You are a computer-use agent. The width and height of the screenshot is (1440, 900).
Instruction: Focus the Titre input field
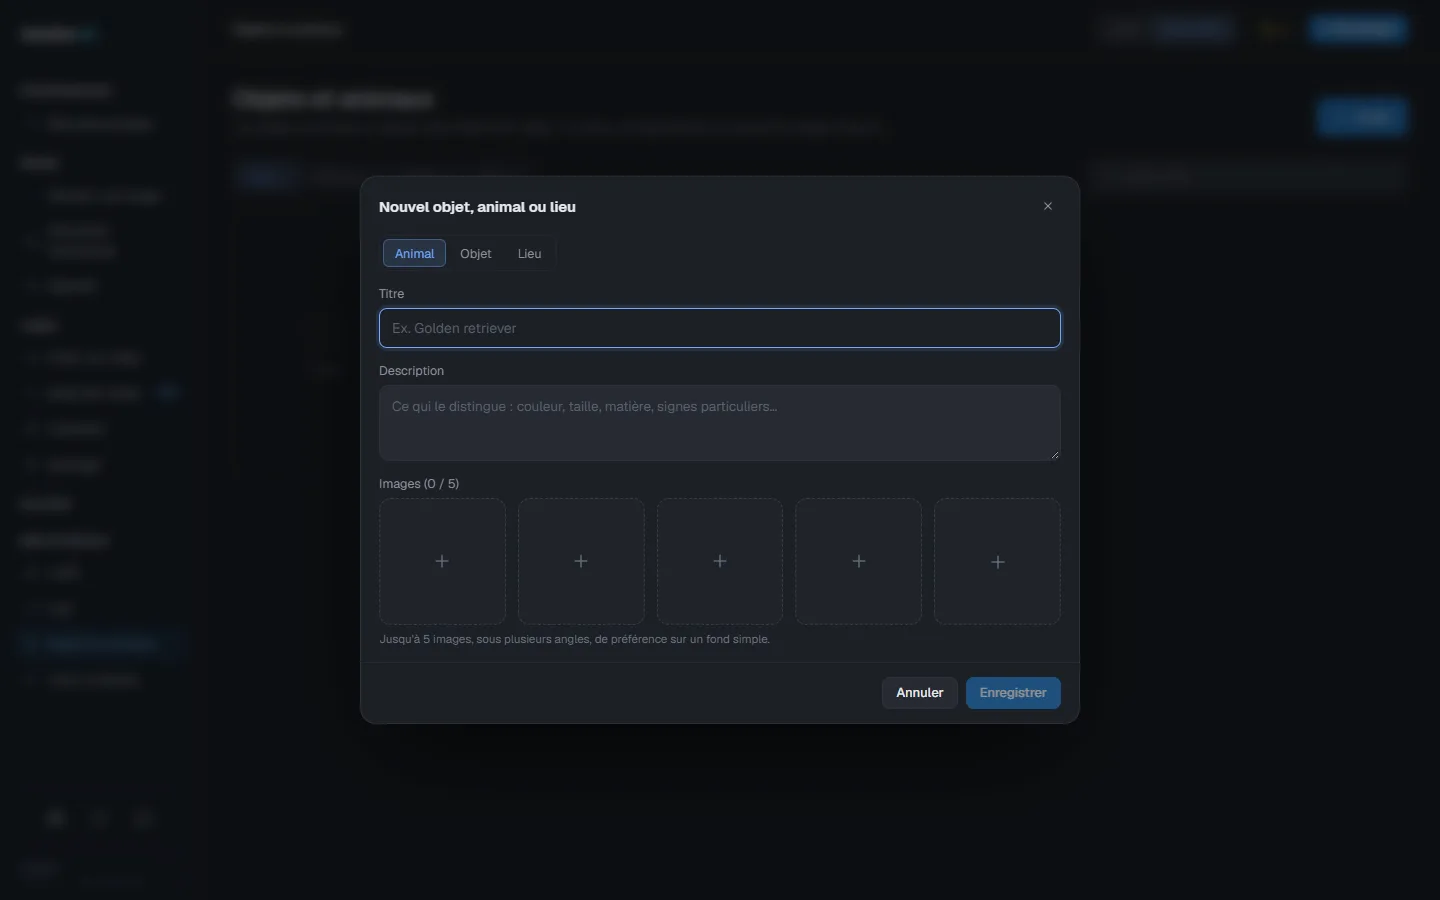720,328
